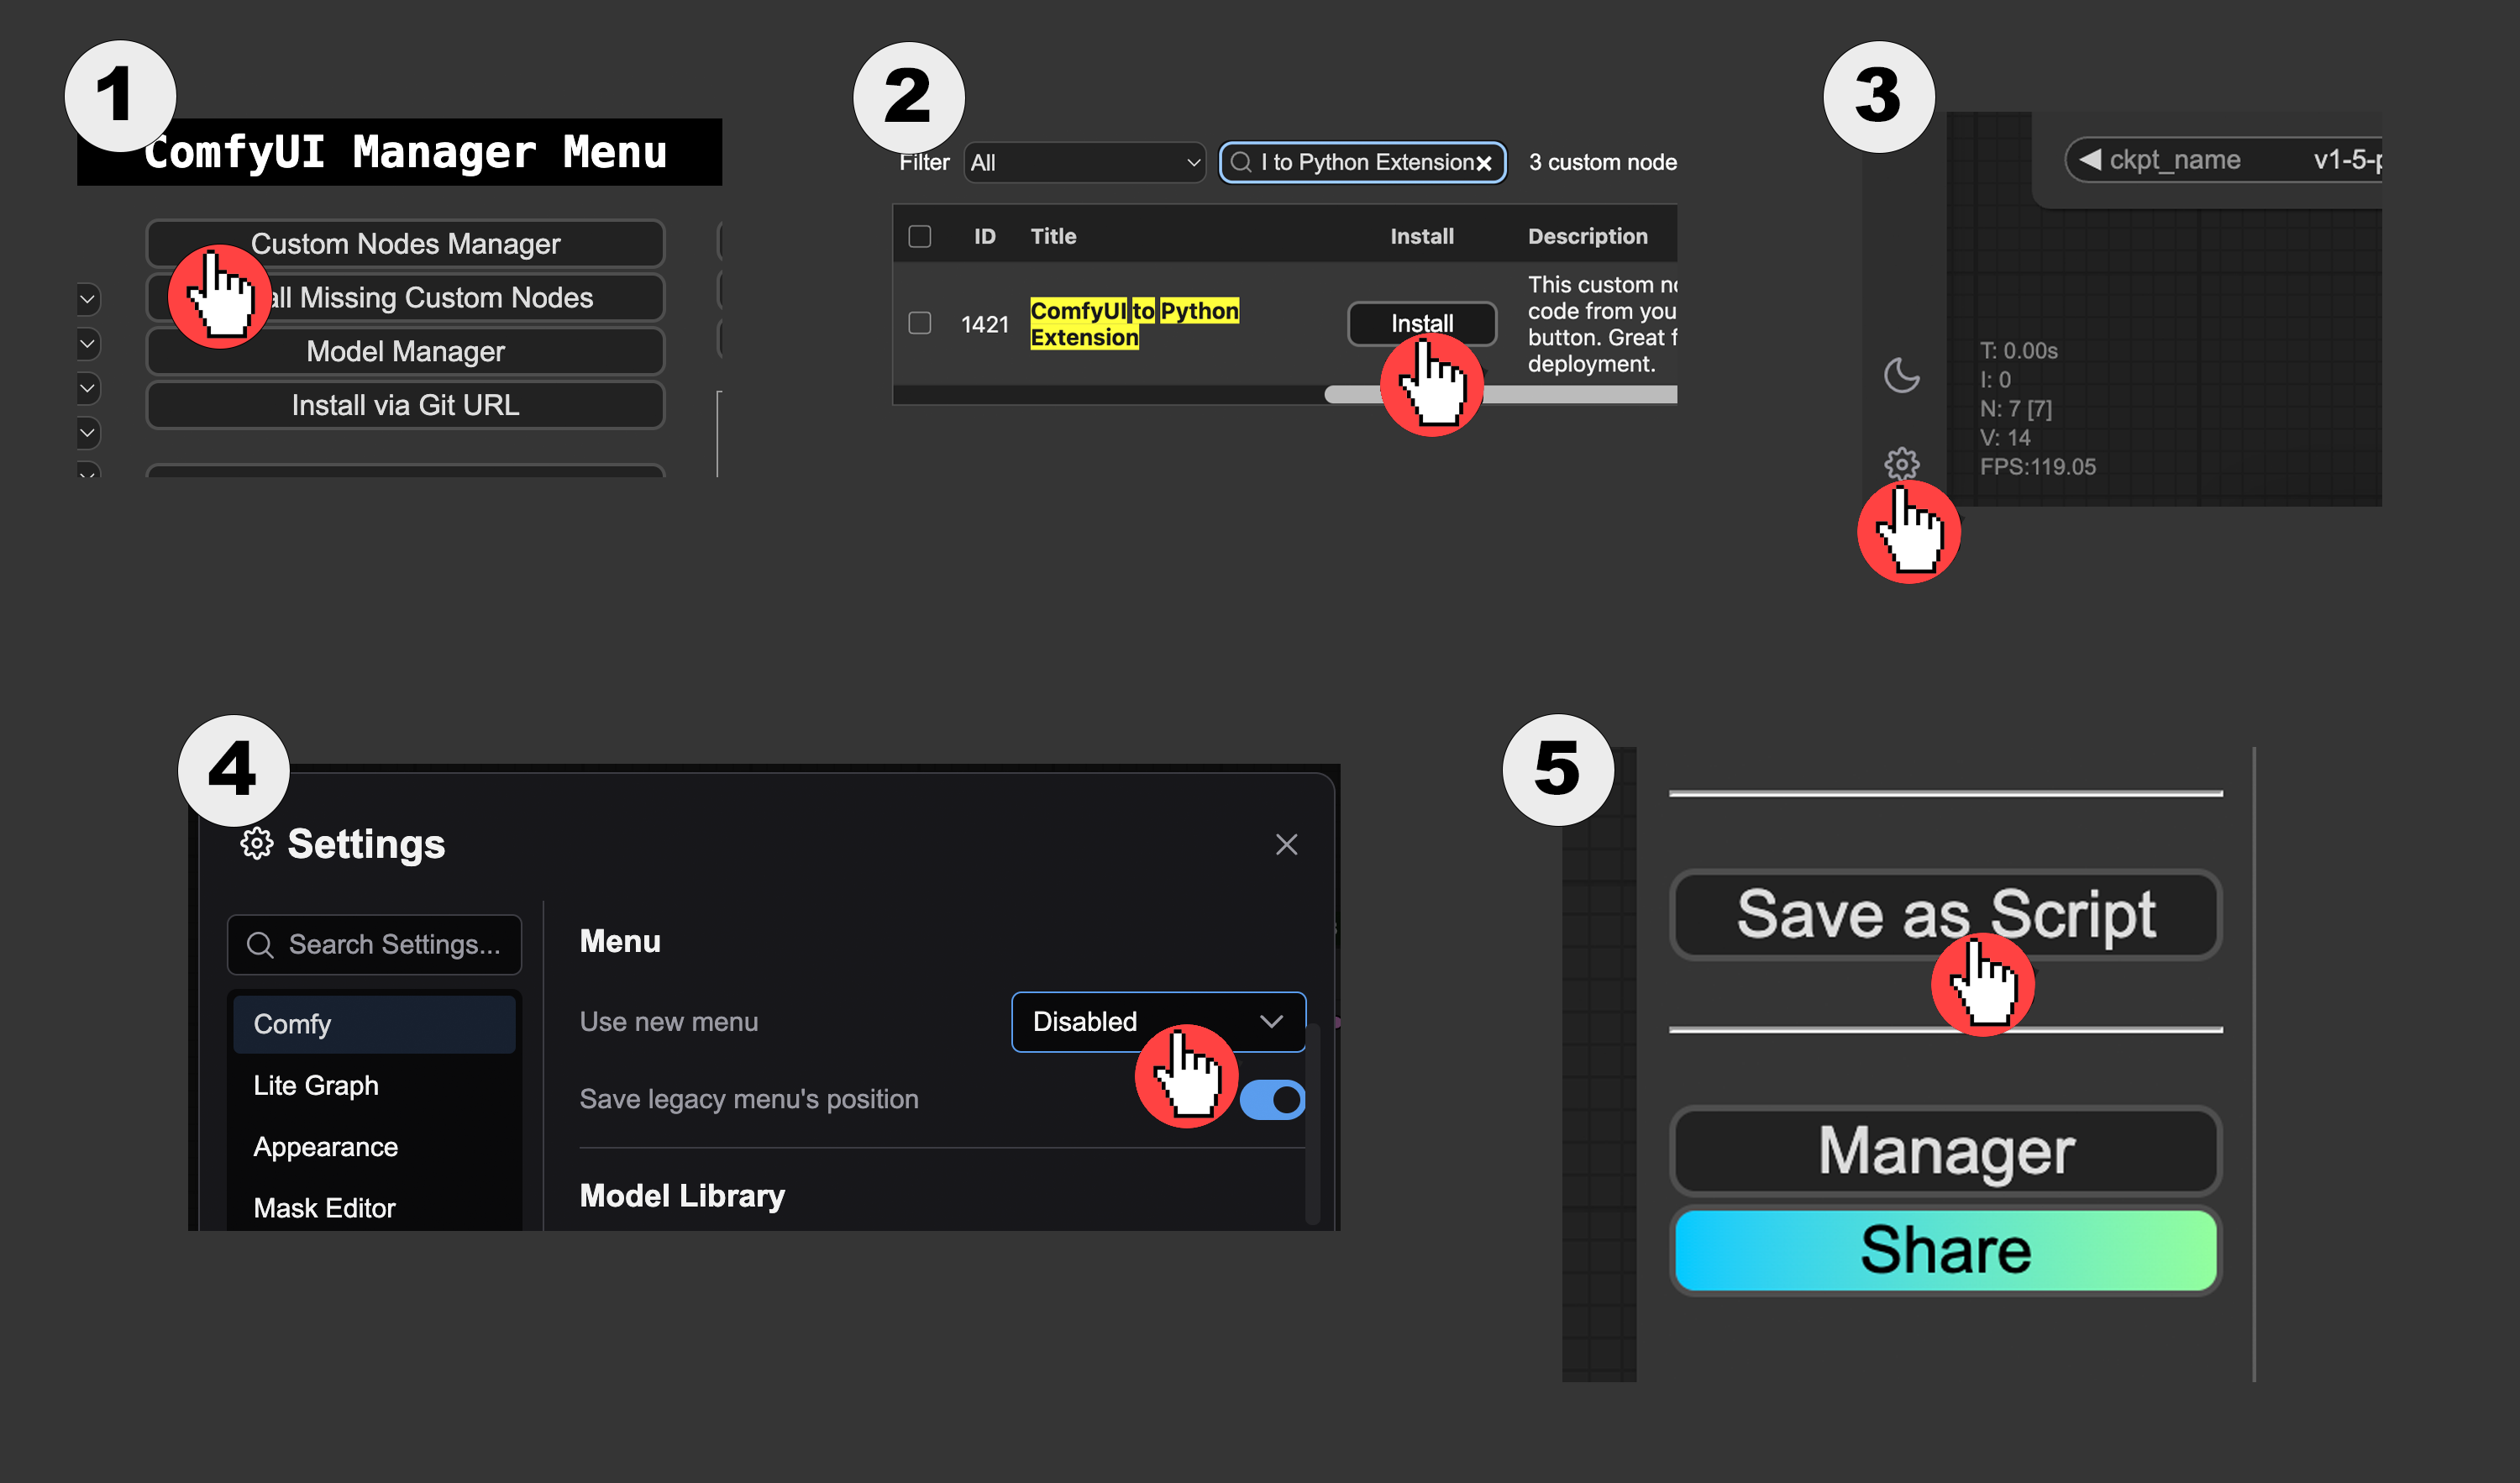2520x1483 pixels.
Task: Close the Settings dialog
Action: coord(1286,844)
